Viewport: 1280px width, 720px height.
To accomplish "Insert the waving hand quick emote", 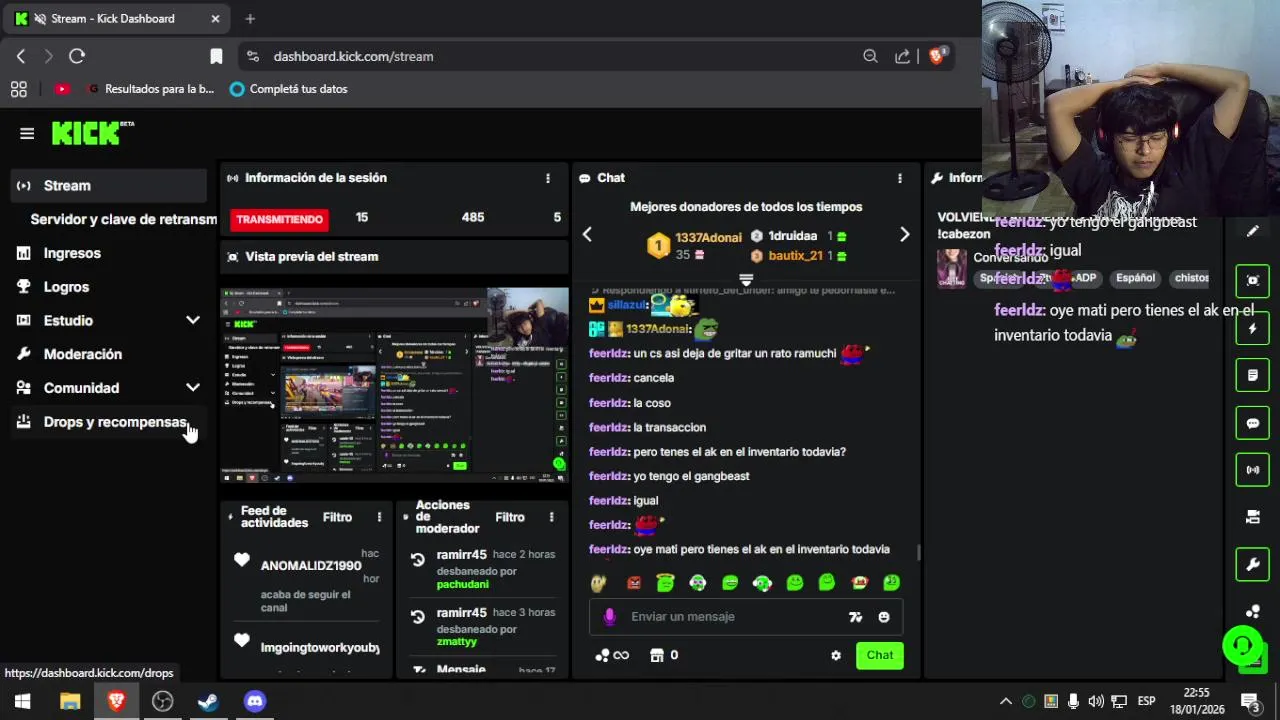I will [x=599, y=582].
